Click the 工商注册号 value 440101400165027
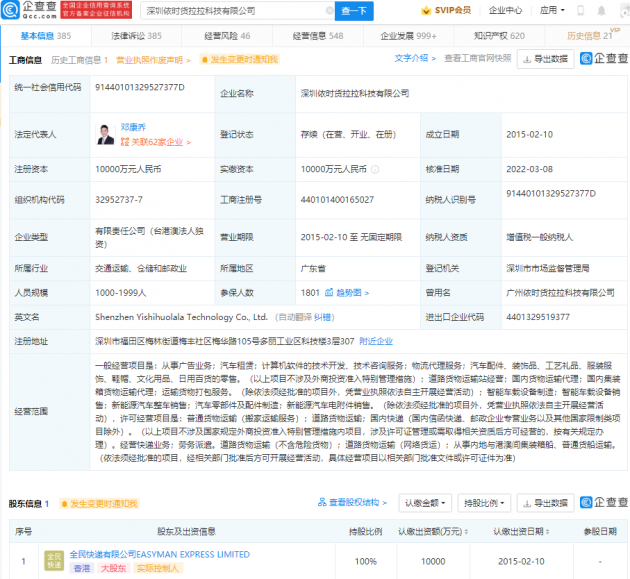The width and height of the screenshot is (630, 579). (337, 200)
